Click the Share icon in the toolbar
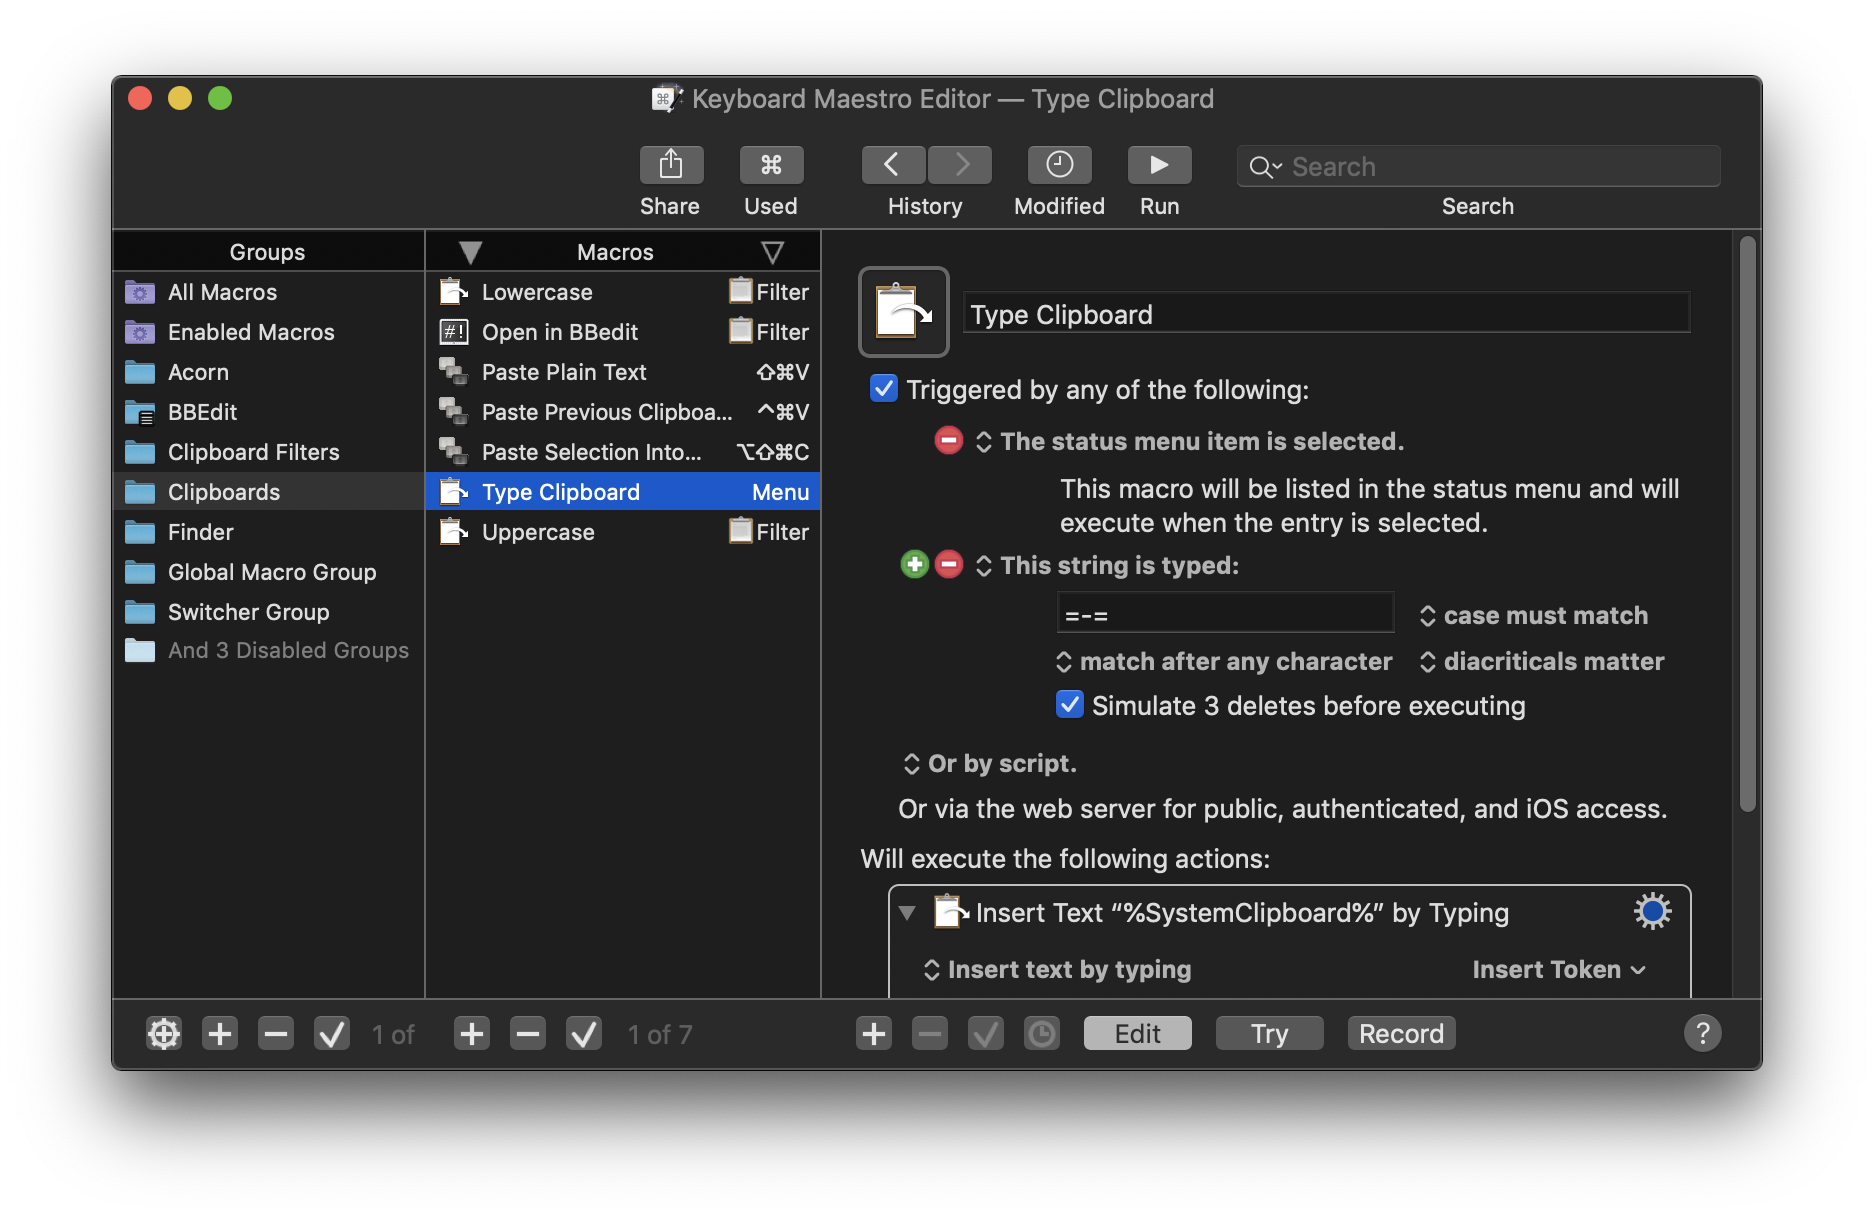The width and height of the screenshot is (1874, 1218). (670, 164)
